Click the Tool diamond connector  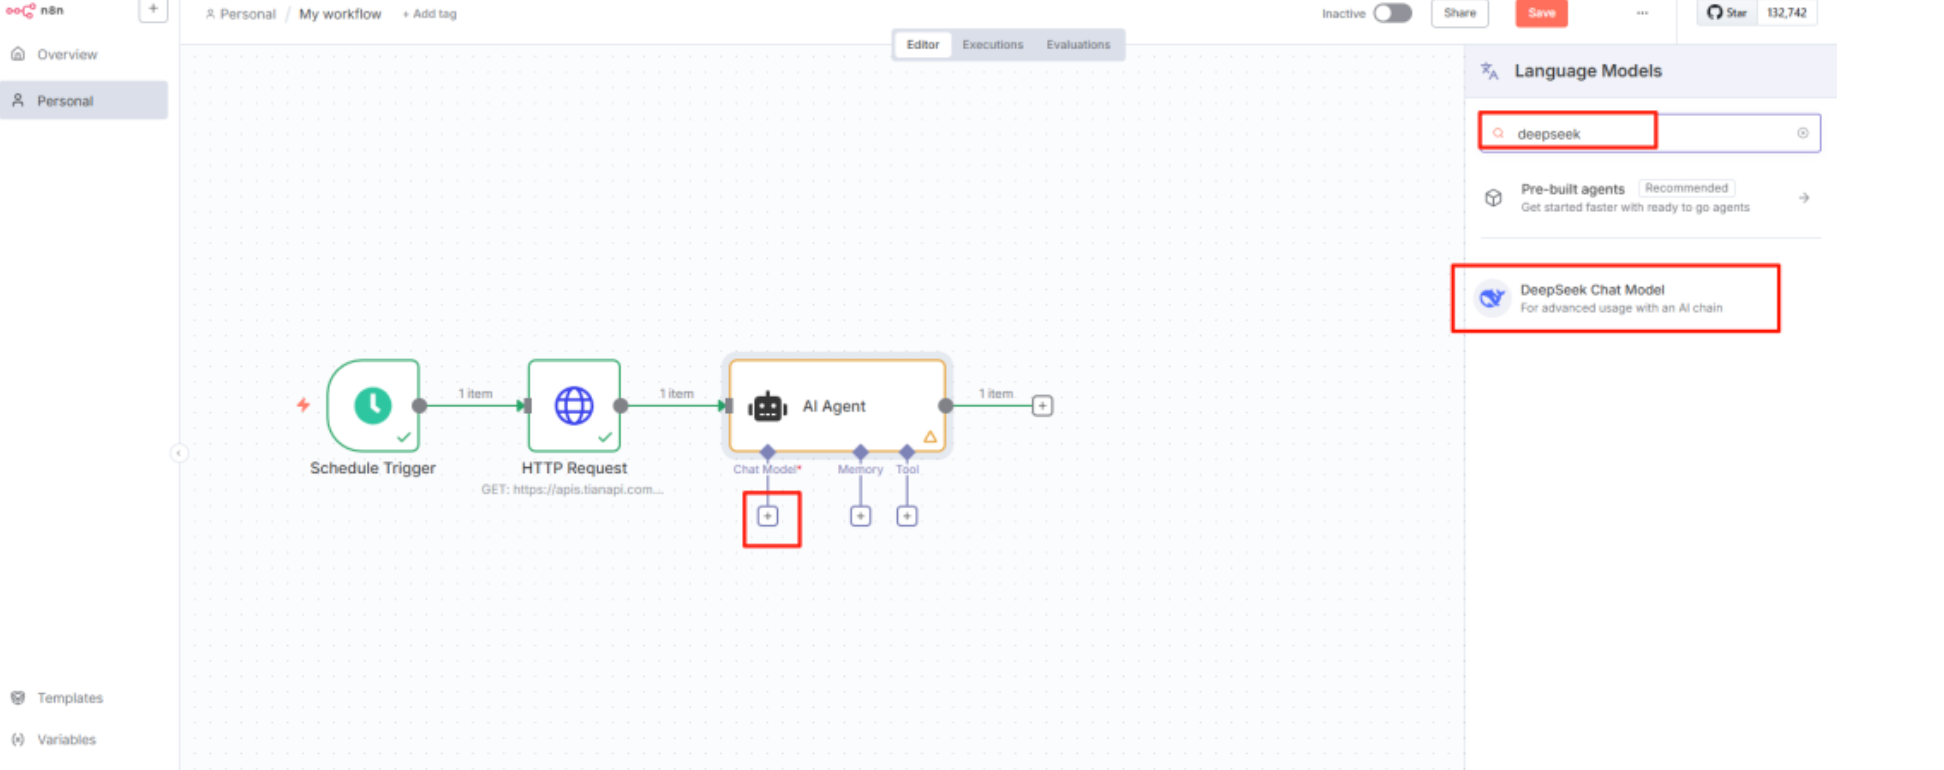907,452
